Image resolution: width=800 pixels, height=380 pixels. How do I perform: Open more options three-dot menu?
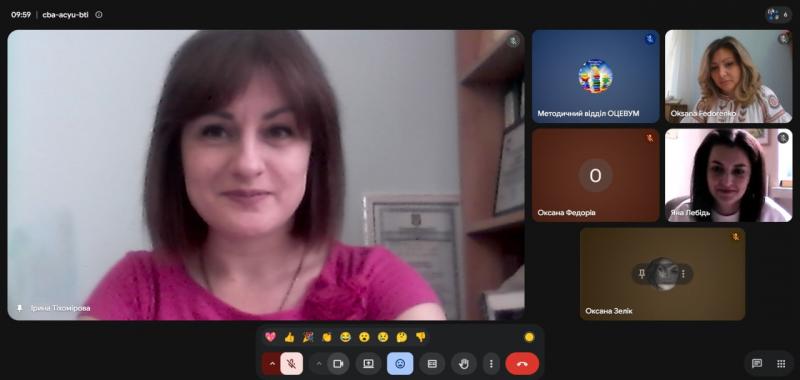pyautogui.click(x=491, y=364)
